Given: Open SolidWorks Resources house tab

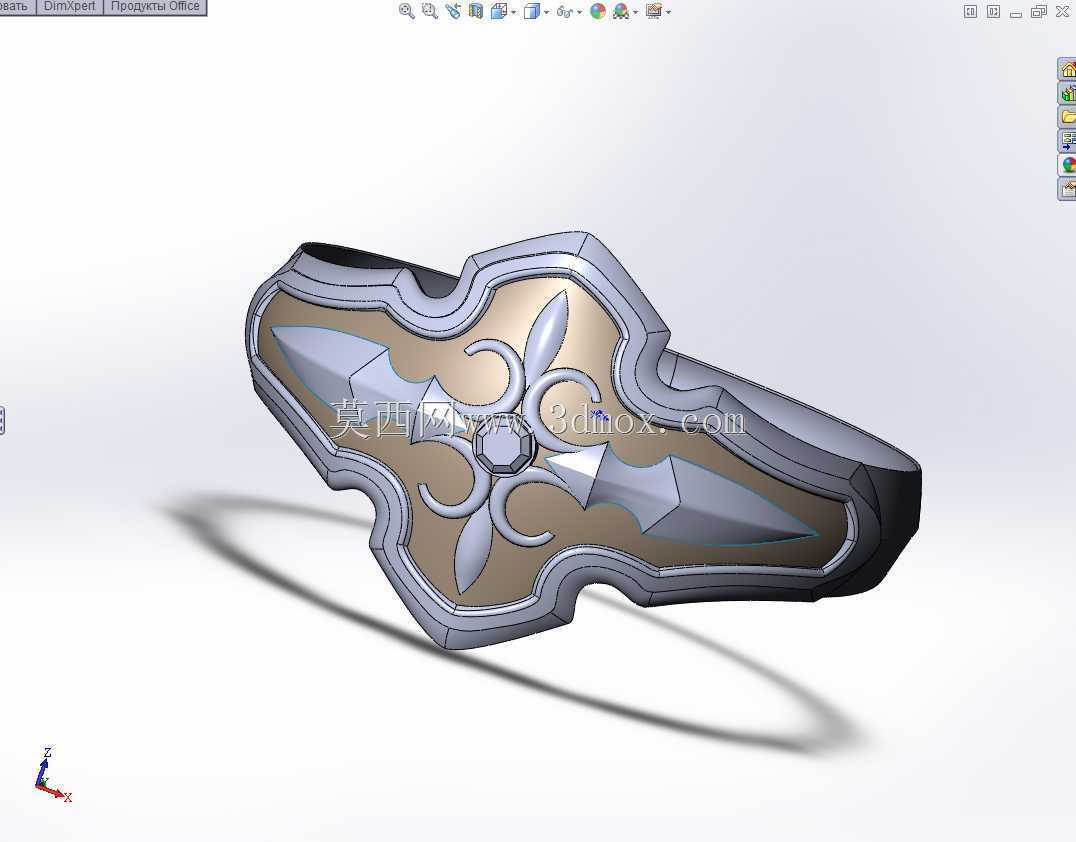Looking at the screenshot, I should tap(1067, 70).
